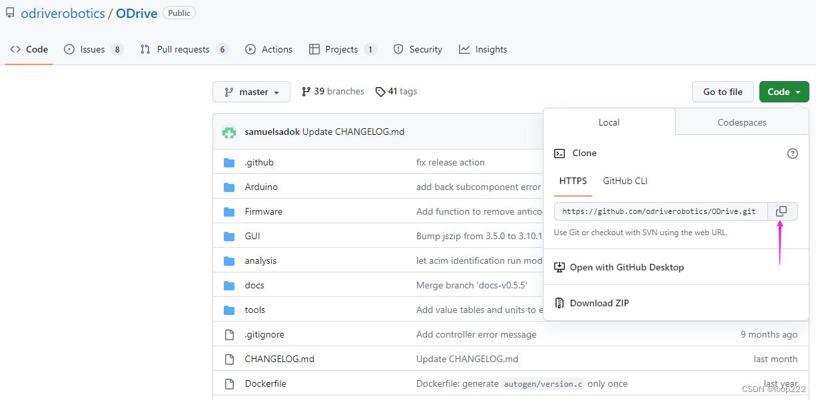Open the master branch selector dropdown
This screenshot has height=400, width=816.
[251, 92]
